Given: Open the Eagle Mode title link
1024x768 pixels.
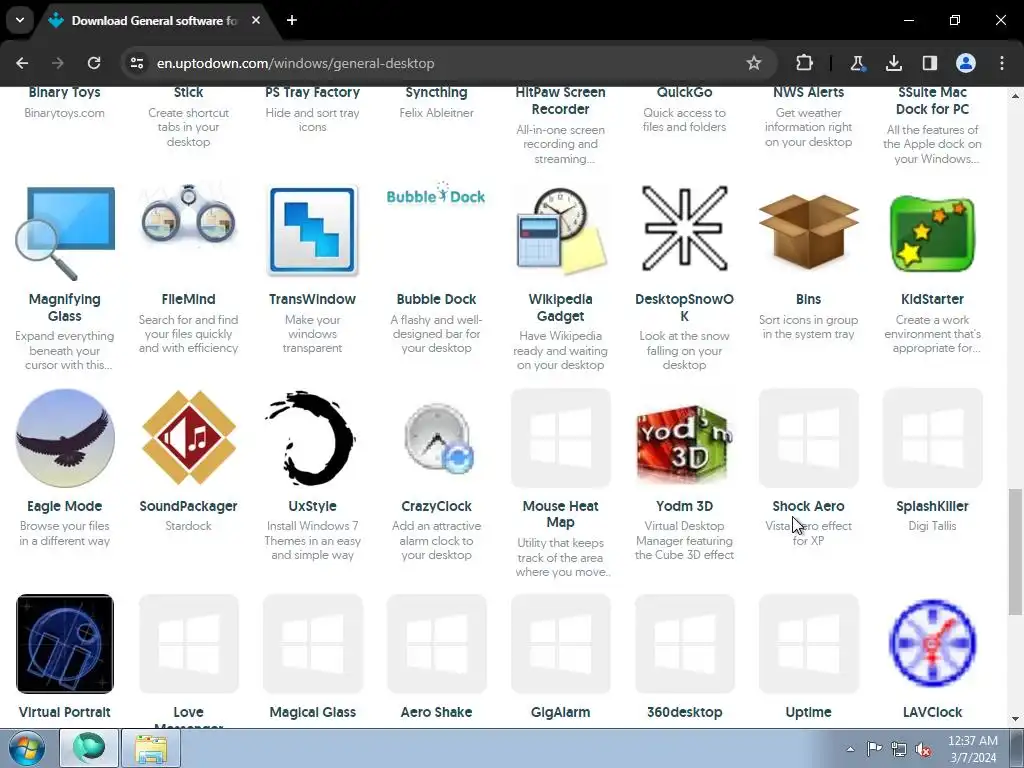Looking at the screenshot, I should [65, 506].
